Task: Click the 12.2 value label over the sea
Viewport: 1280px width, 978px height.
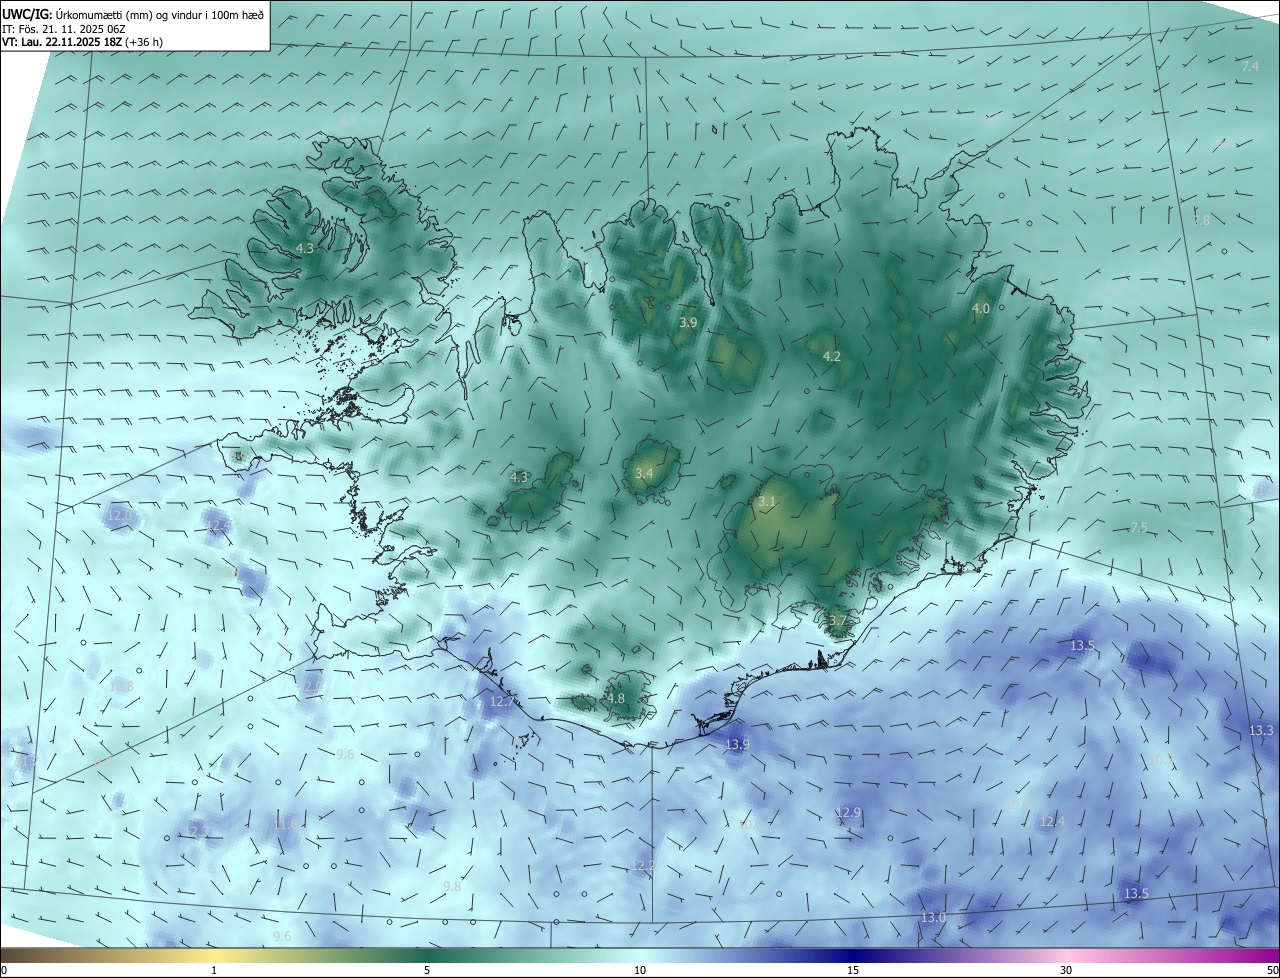Action: (x=644, y=865)
